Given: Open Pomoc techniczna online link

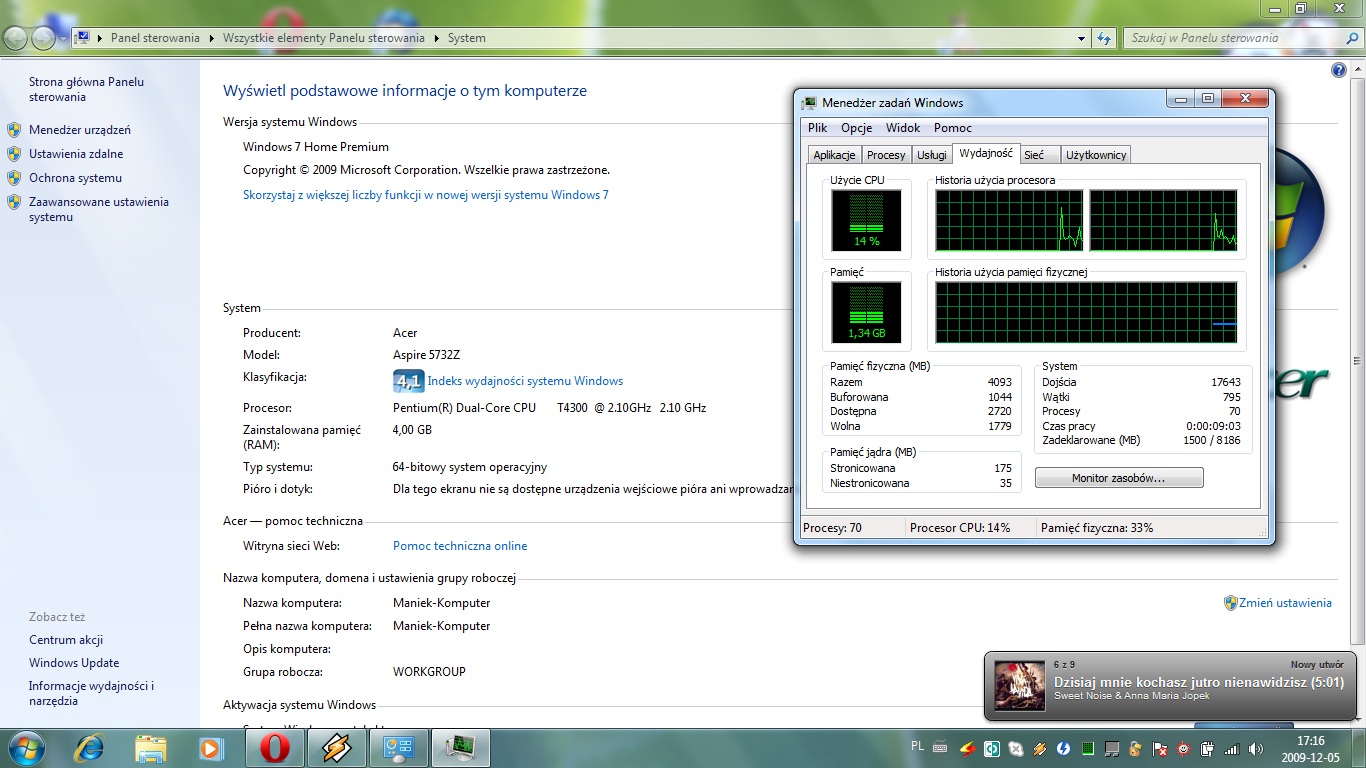Looking at the screenshot, I should [460, 546].
